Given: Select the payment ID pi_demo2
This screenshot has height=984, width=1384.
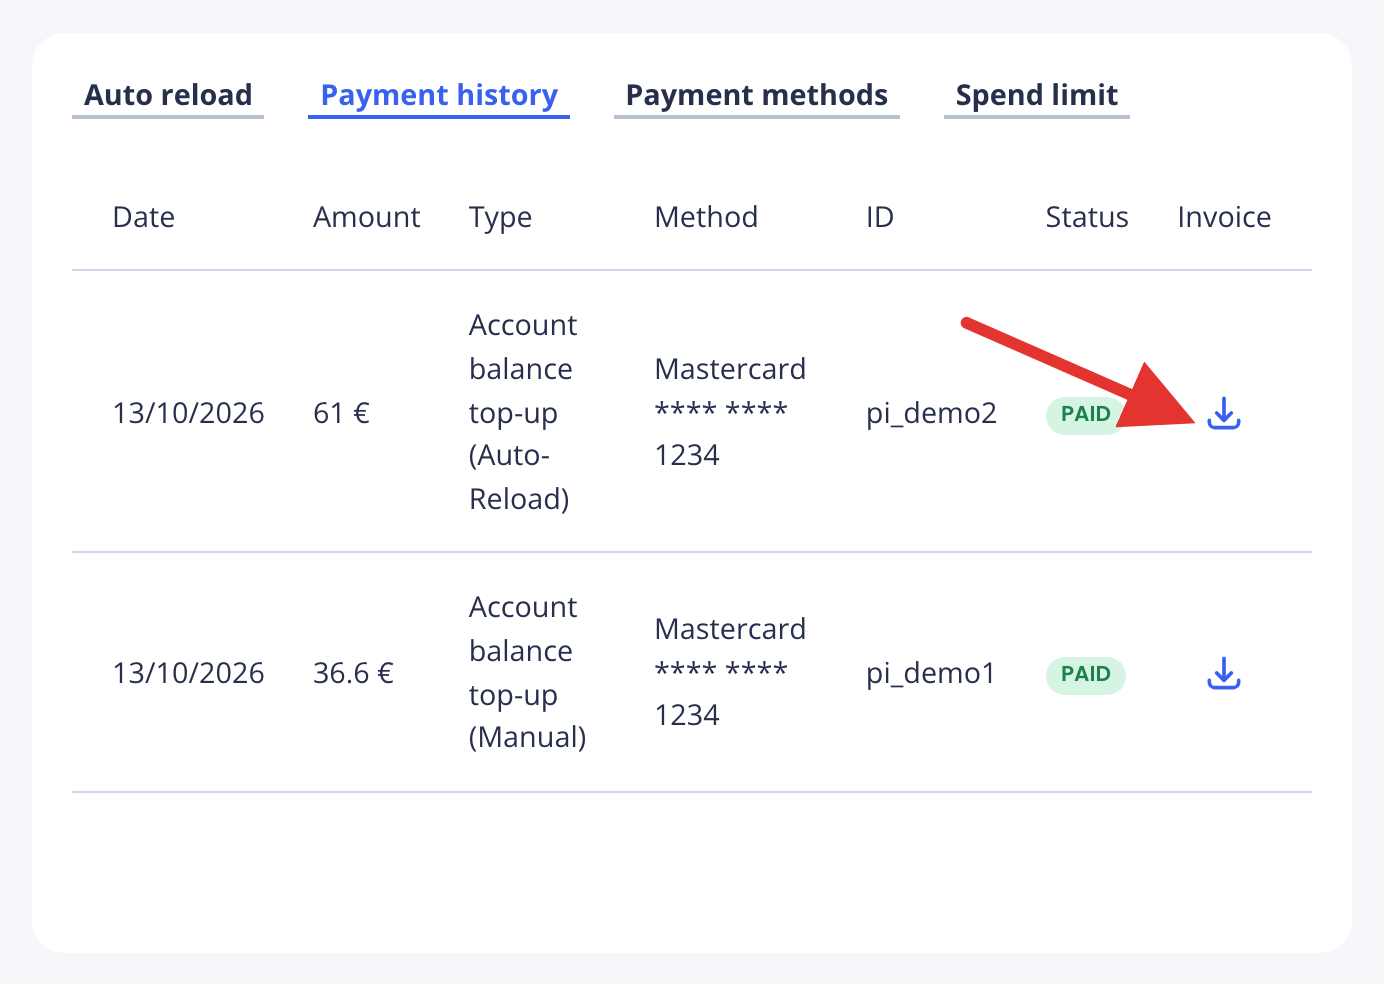Looking at the screenshot, I should pos(931,413).
